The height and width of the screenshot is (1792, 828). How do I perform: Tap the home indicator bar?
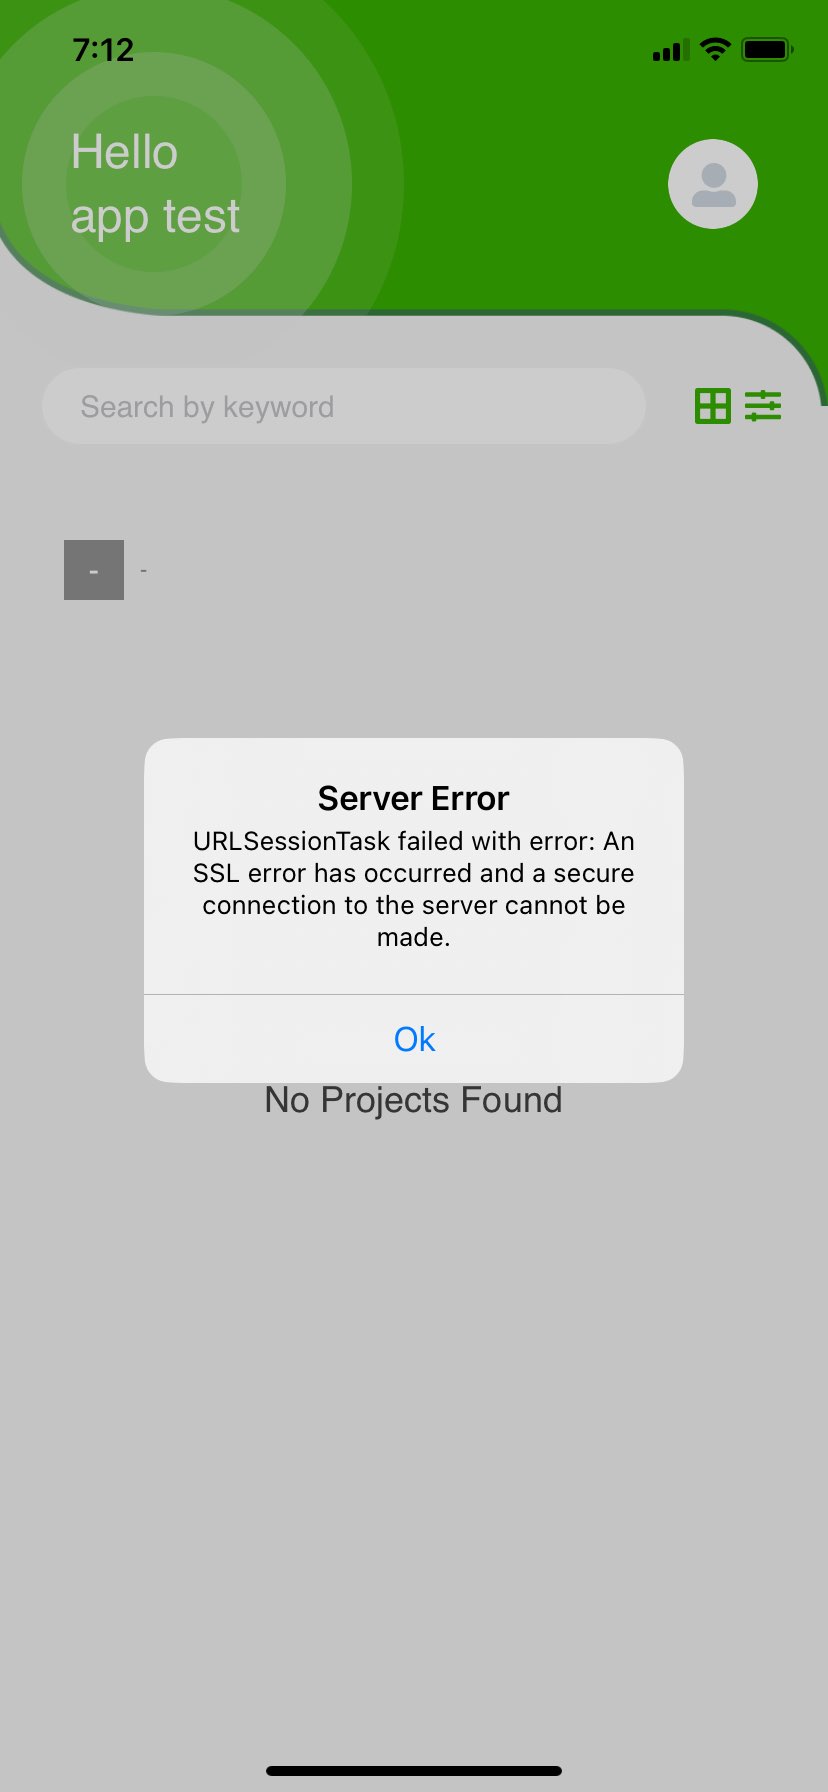[x=414, y=1770]
